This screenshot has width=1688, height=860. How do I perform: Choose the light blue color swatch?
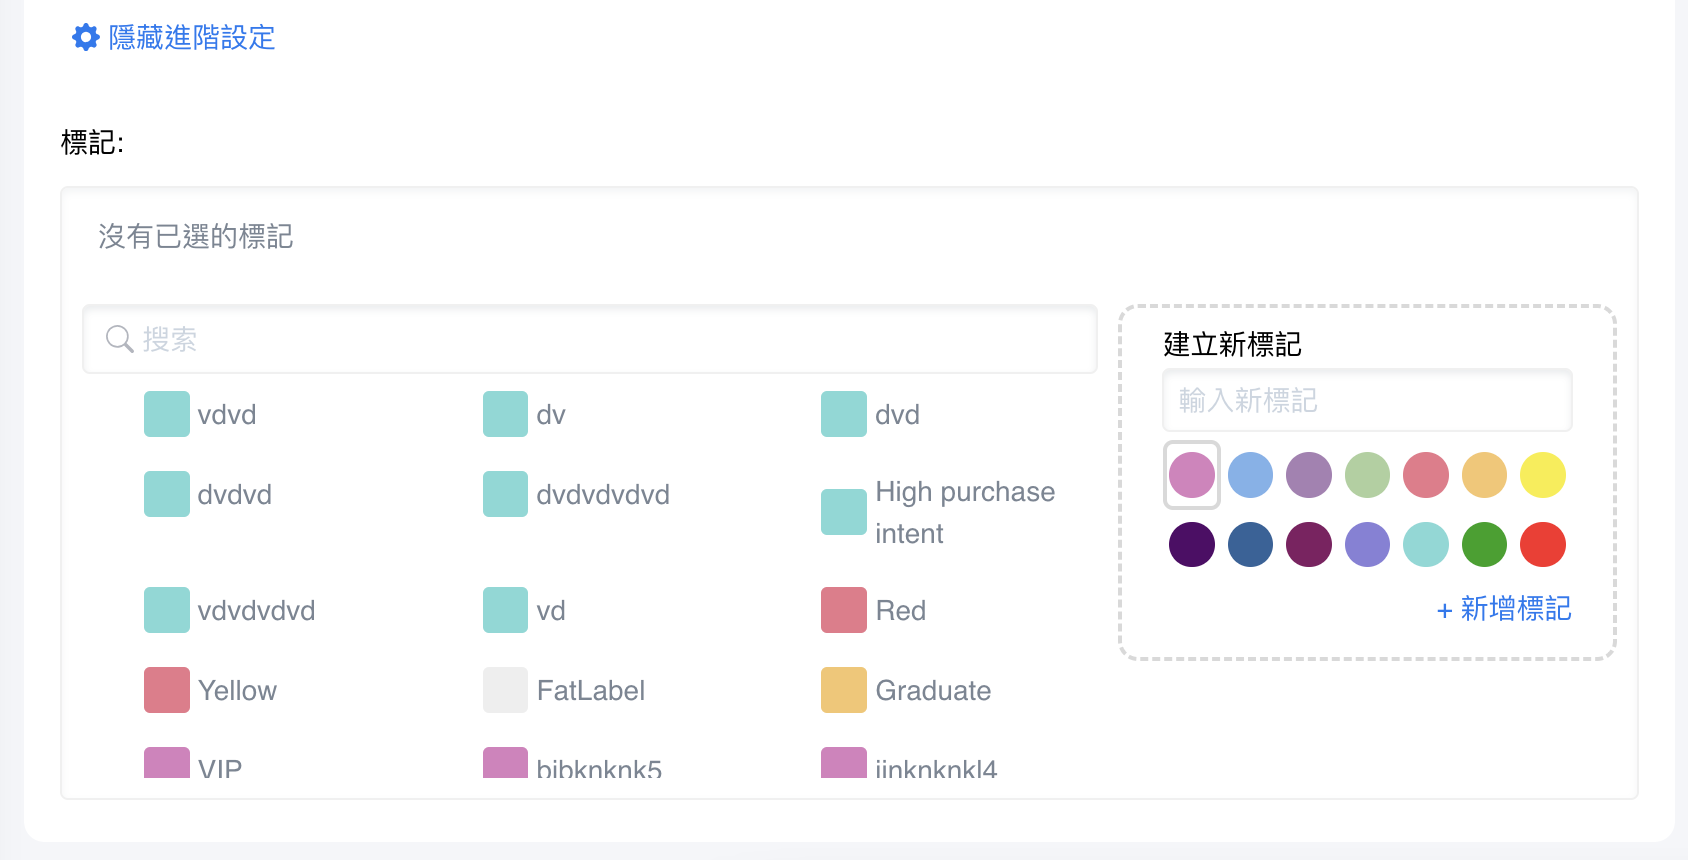(1250, 475)
